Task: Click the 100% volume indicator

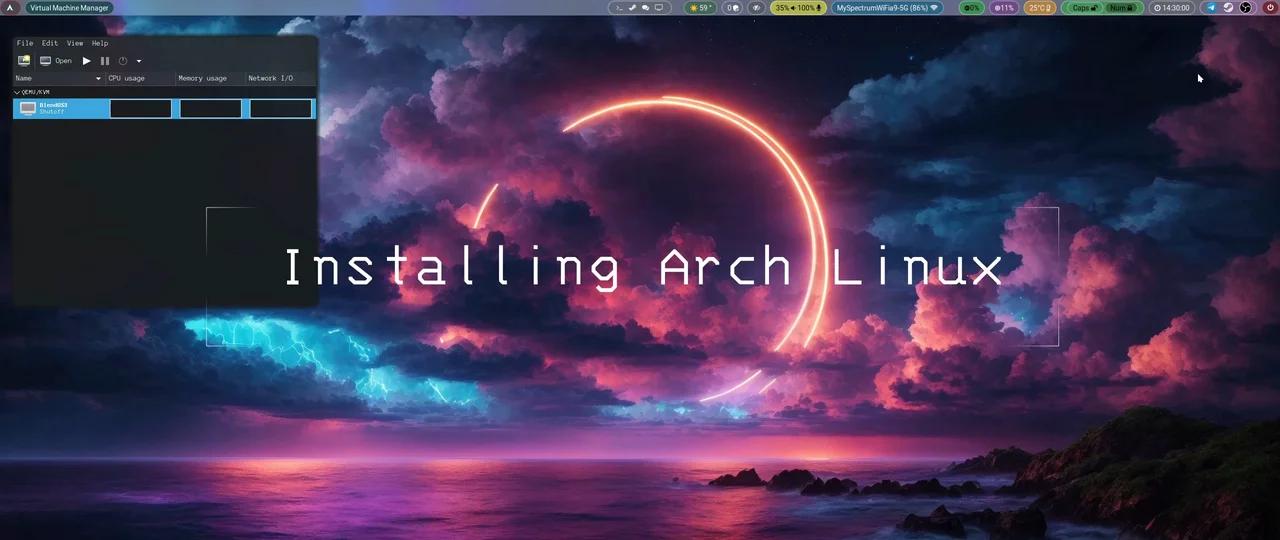Action: tap(804, 7)
